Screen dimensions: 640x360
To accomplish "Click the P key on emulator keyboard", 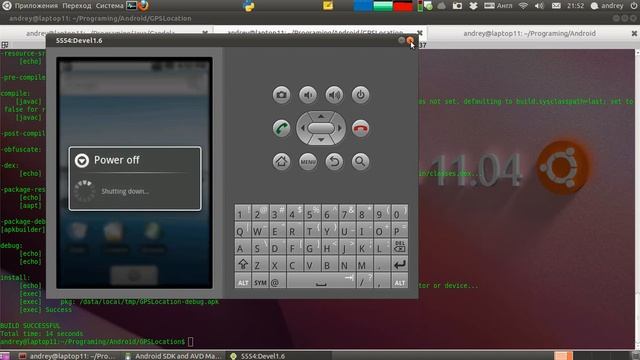I will coord(400,231).
